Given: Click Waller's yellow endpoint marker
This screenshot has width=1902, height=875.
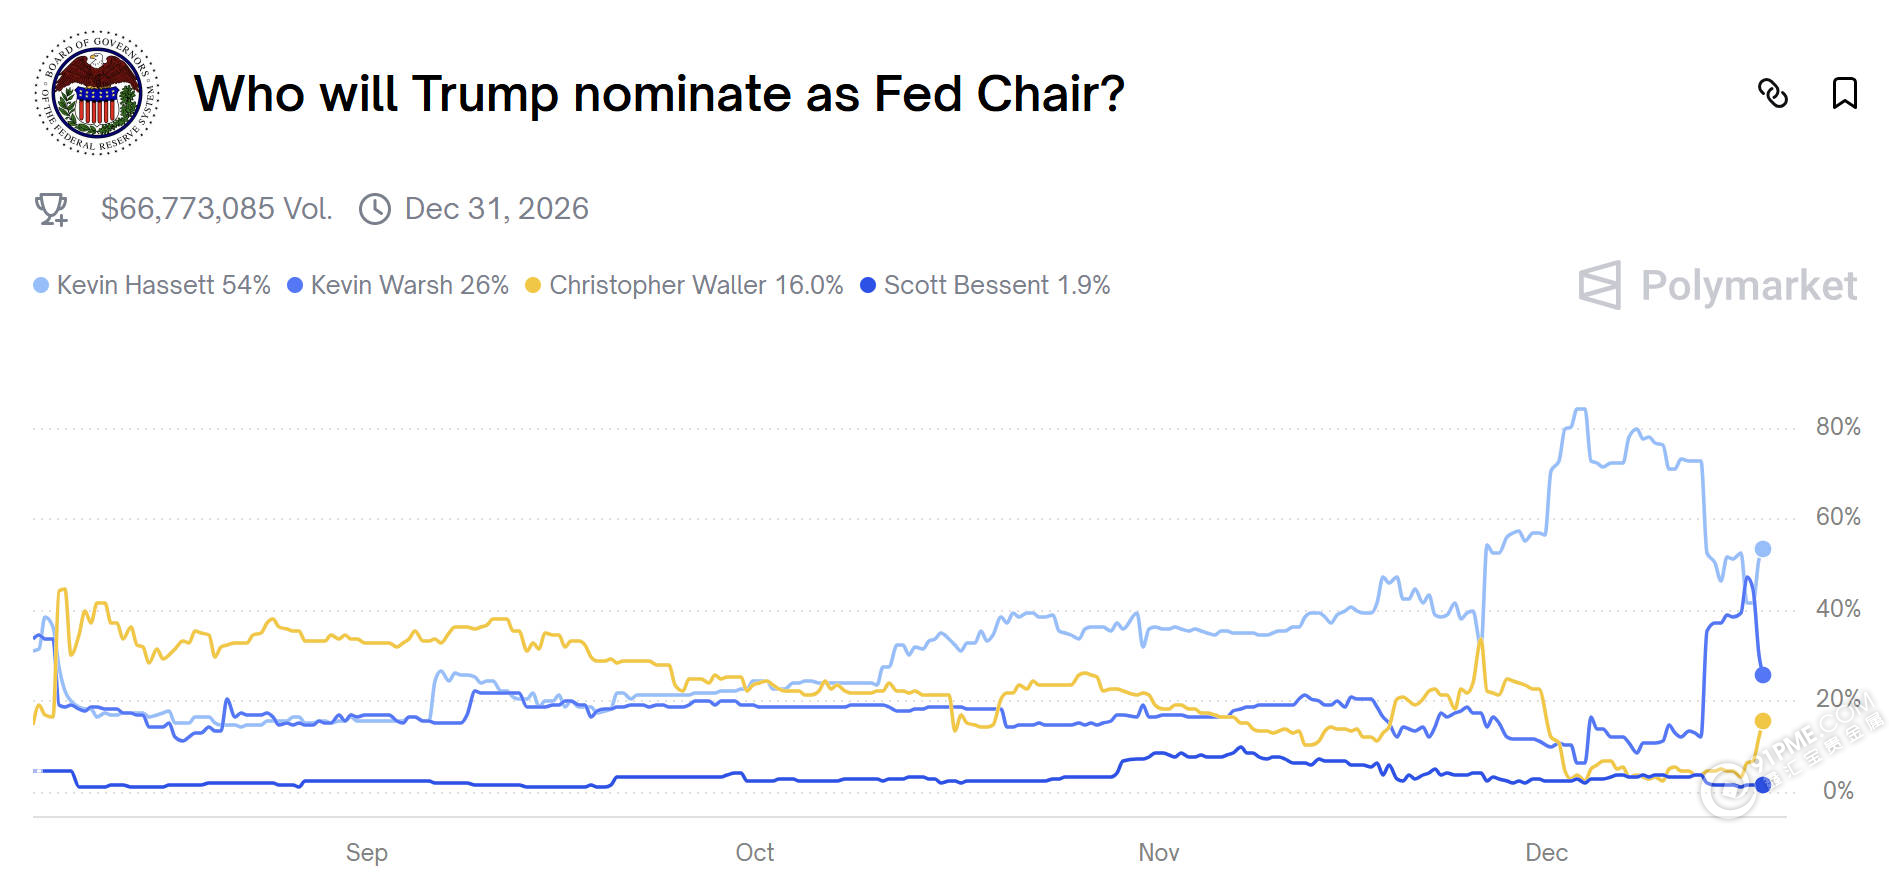Looking at the screenshot, I should (x=1763, y=721).
